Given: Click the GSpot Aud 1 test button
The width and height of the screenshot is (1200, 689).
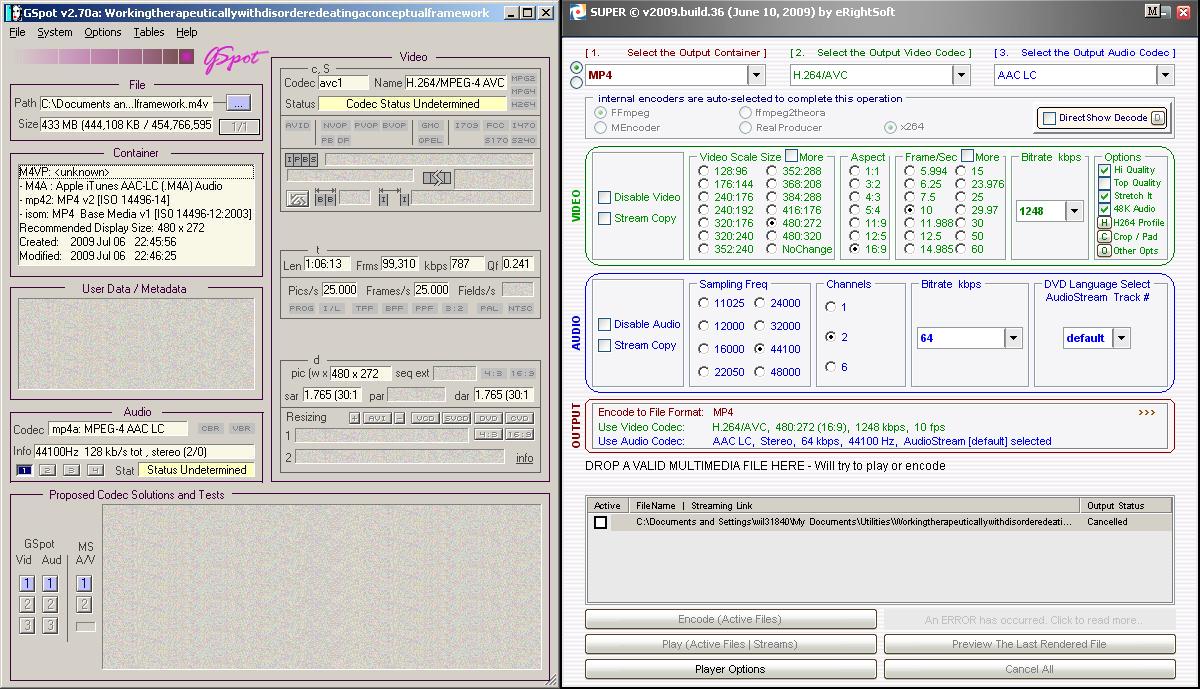Looking at the screenshot, I should coord(50,584).
